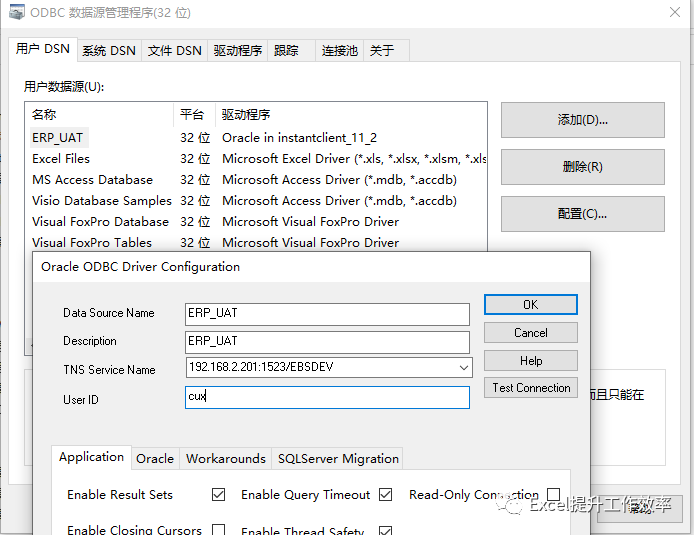Go to the 驱动程序 tab

point(238,51)
